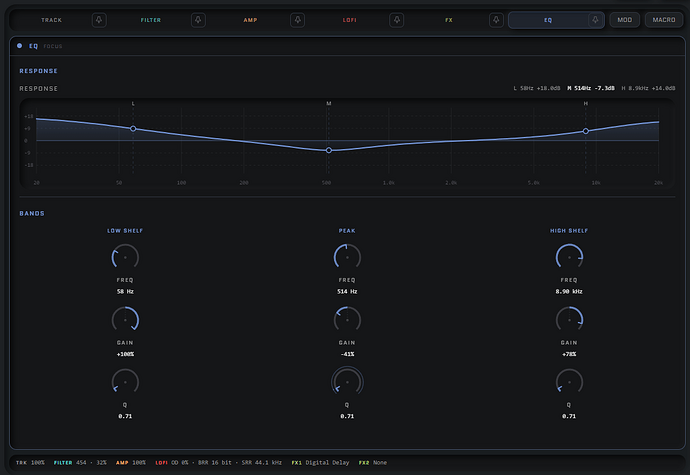Screen dimensions: 690x475
Task: Click the PEAK band heading
Action: click(x=347, y=231)
